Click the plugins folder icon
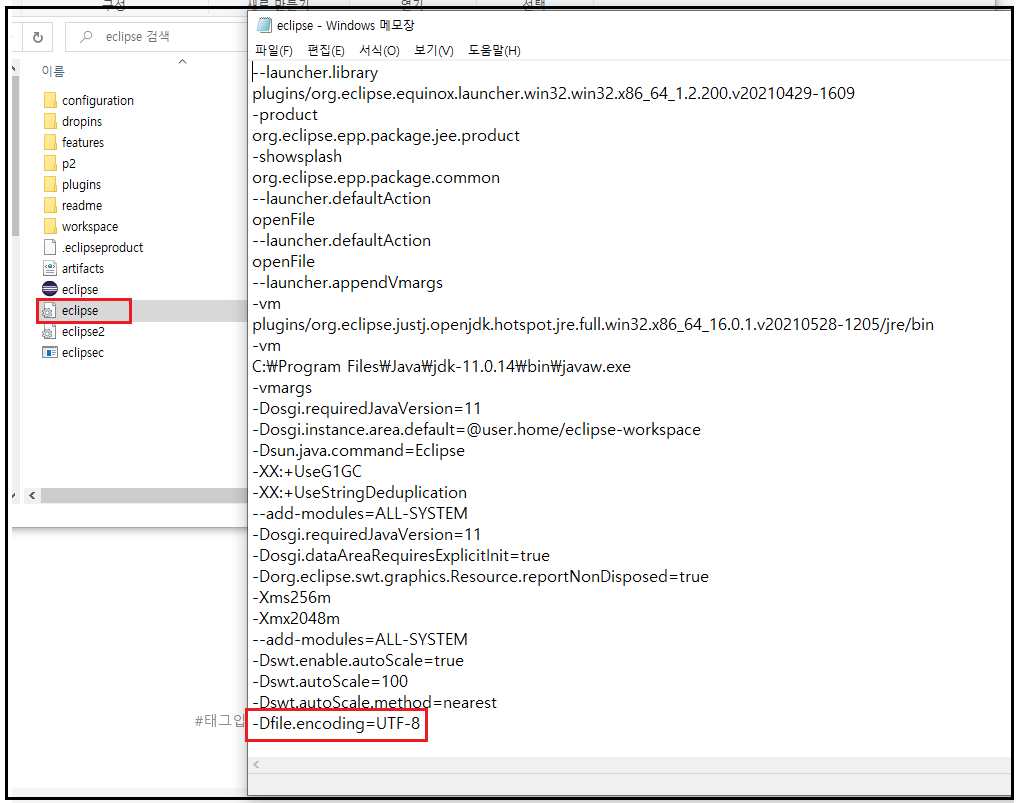 50,184
